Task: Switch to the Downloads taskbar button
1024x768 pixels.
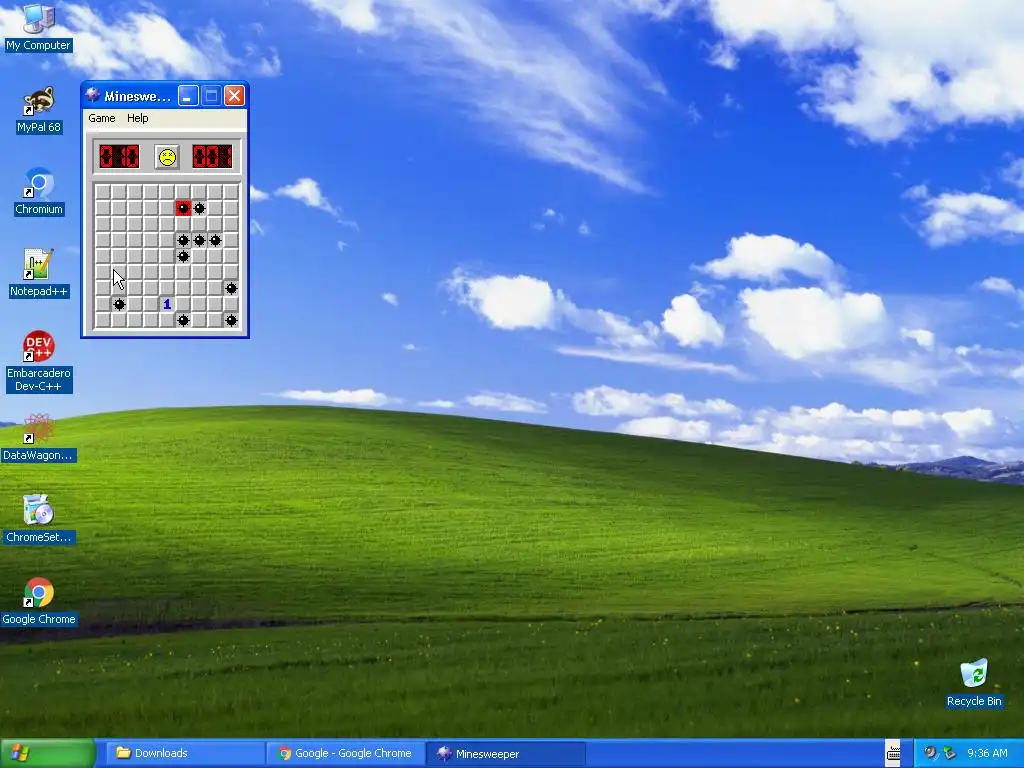Action: [x=183, y=754]
